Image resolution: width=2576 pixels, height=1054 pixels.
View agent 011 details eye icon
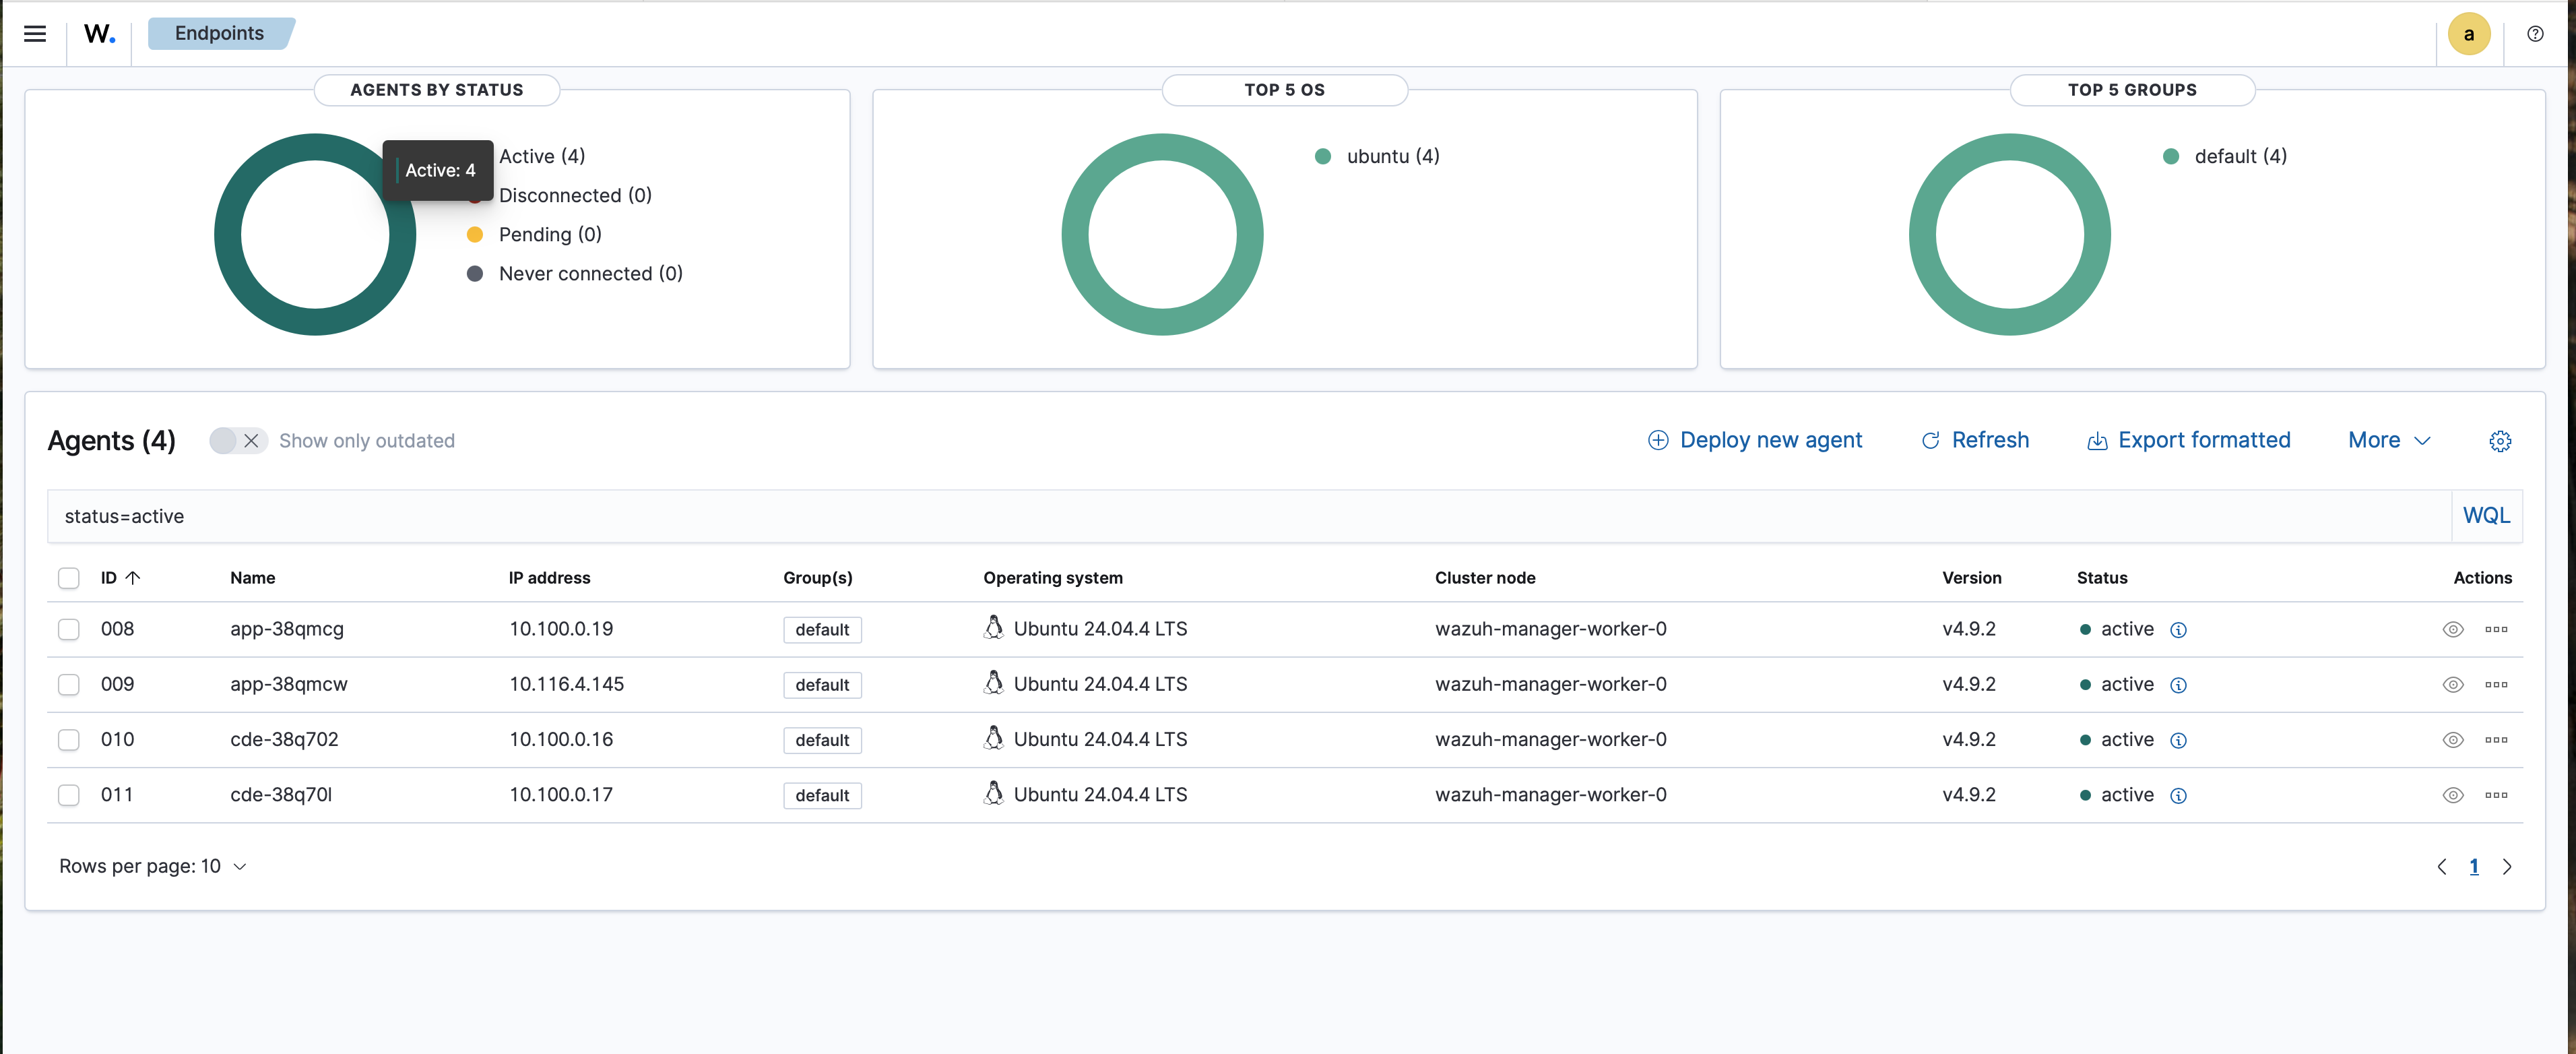[x=2452, y=796]
